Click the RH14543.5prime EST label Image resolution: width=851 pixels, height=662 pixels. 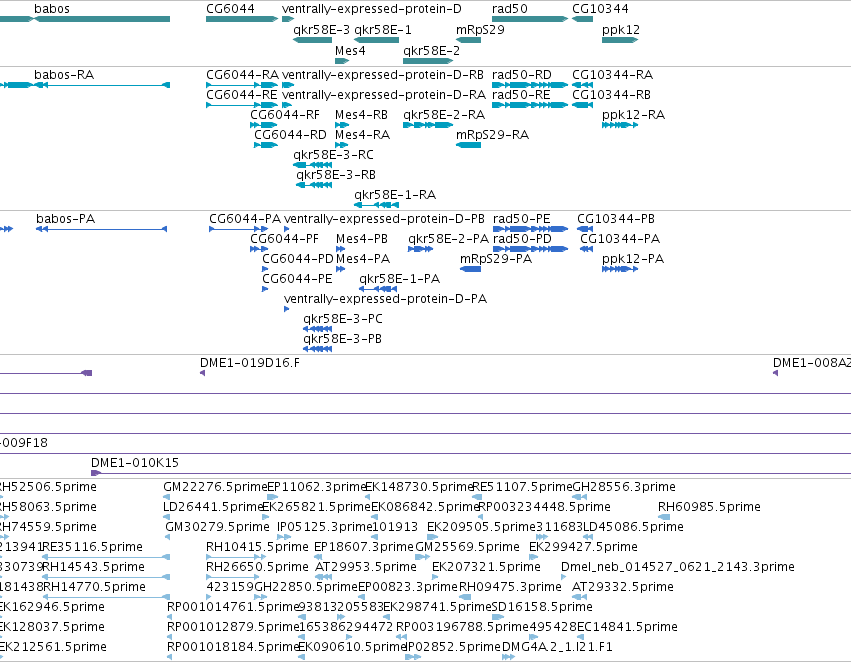click(x=94, y=568)
